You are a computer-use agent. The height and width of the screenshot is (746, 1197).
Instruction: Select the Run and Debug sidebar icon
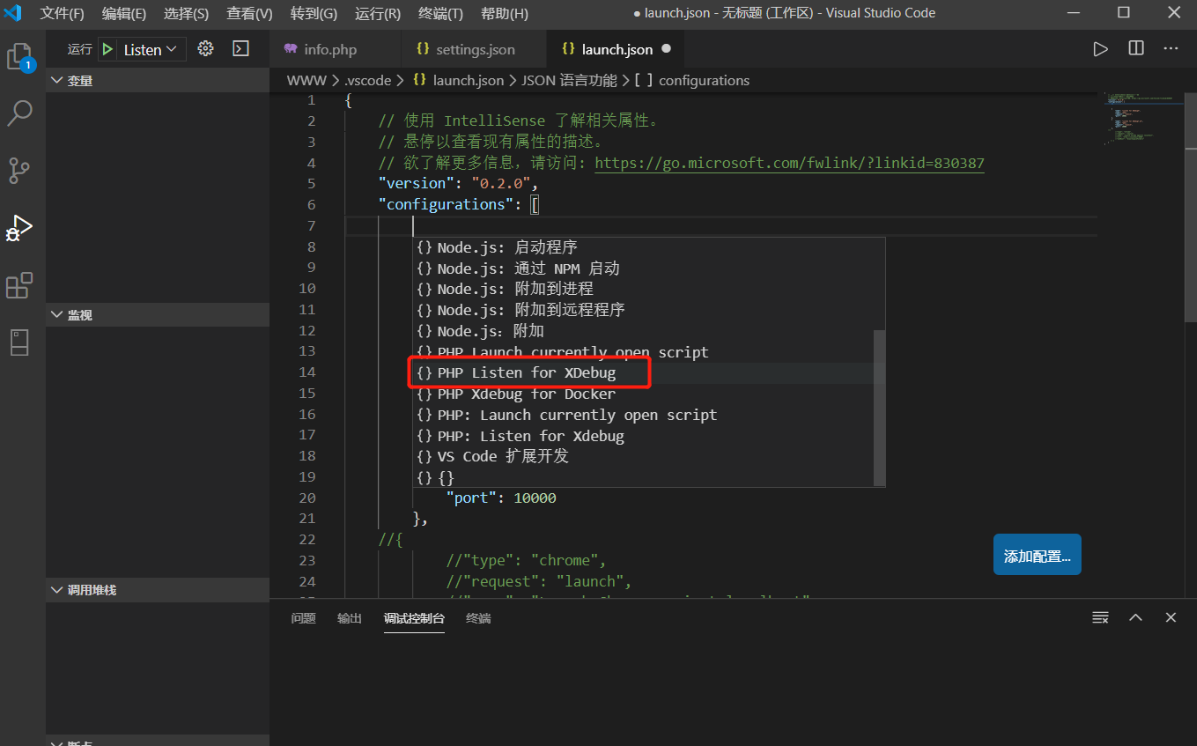[20, 227]
